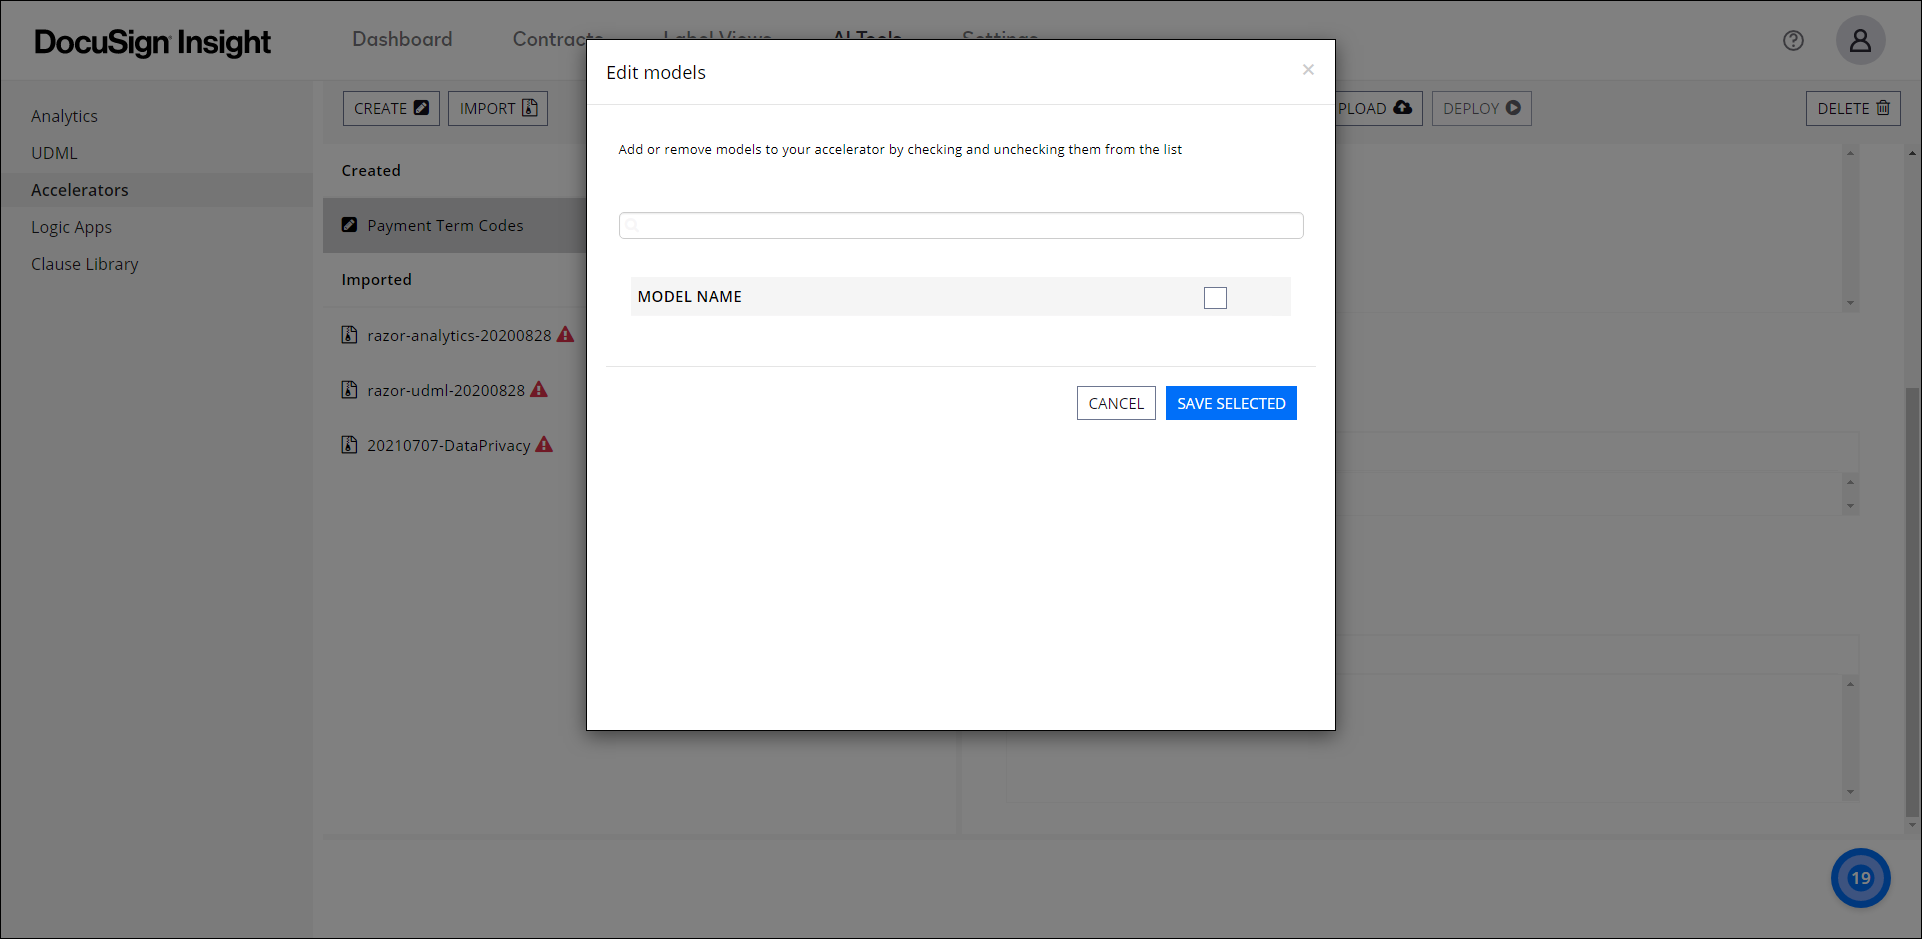Click warning icon next to 20210707-DataPrivacy
This screenshot has width=1922, height=939.
coord(544,444)
